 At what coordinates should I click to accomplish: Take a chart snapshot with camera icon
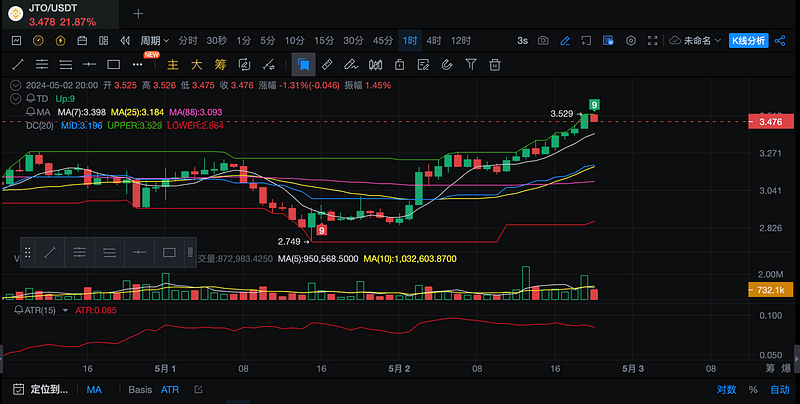tap(543, 41)
